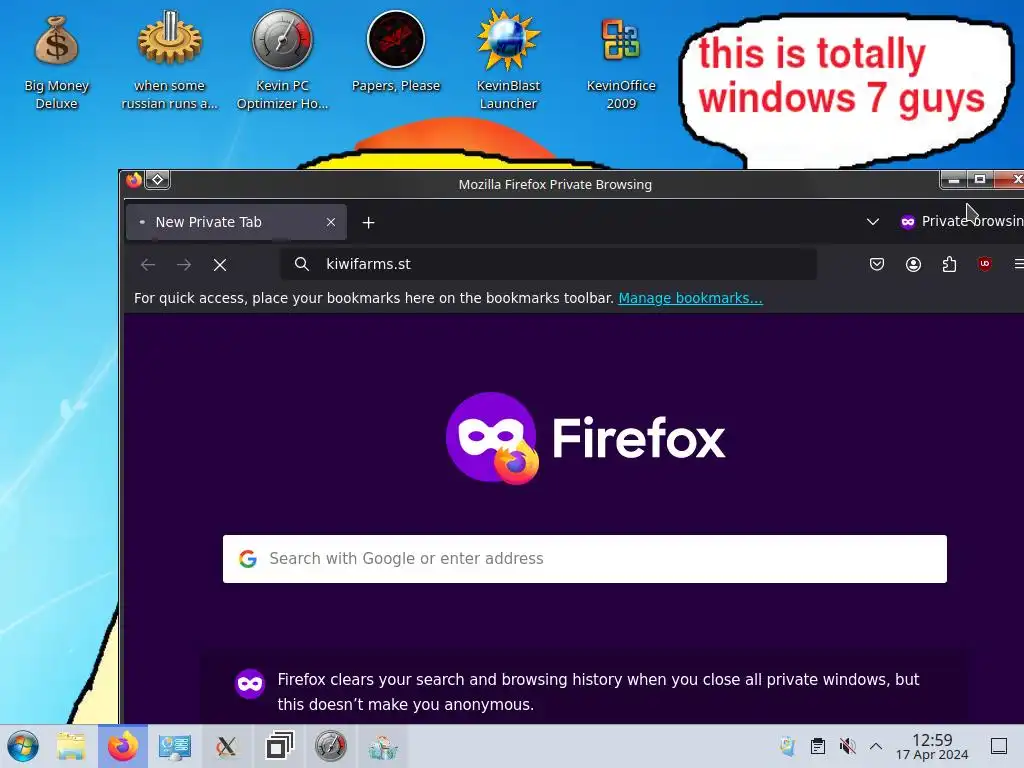The width and height of the screenshot is (1024, 768).
Task: Open the Firefox hamburger menu
Action: coord(1017,264)
